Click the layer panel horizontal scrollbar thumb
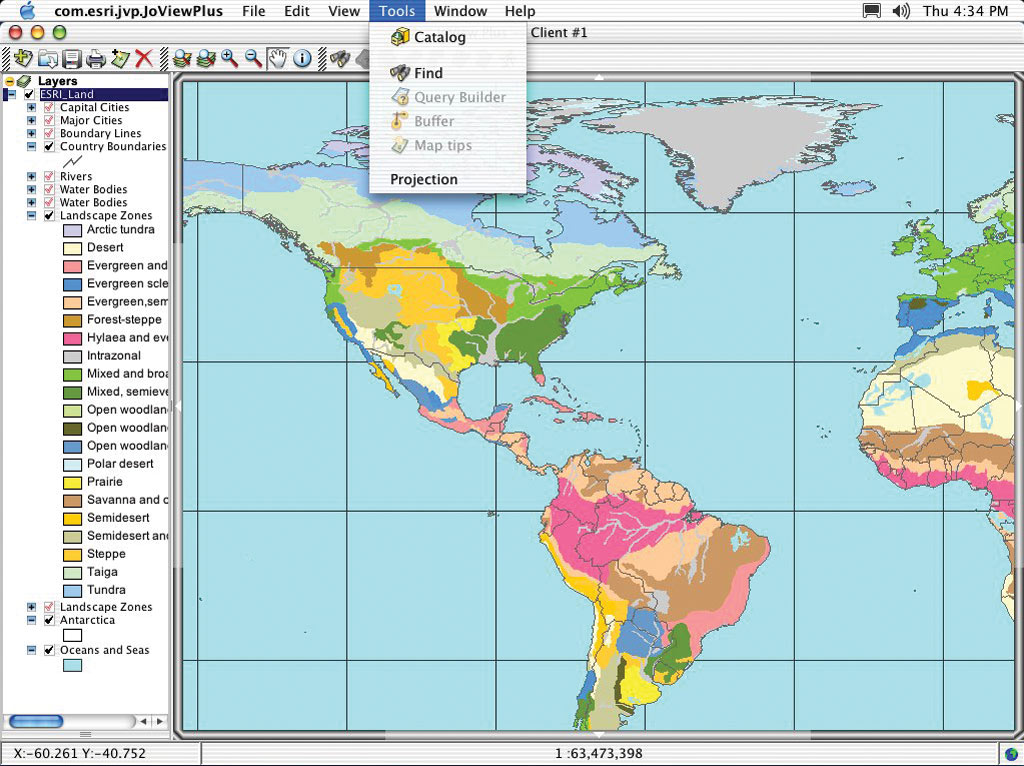1024x766 pixels. click(x=36, y=721)
